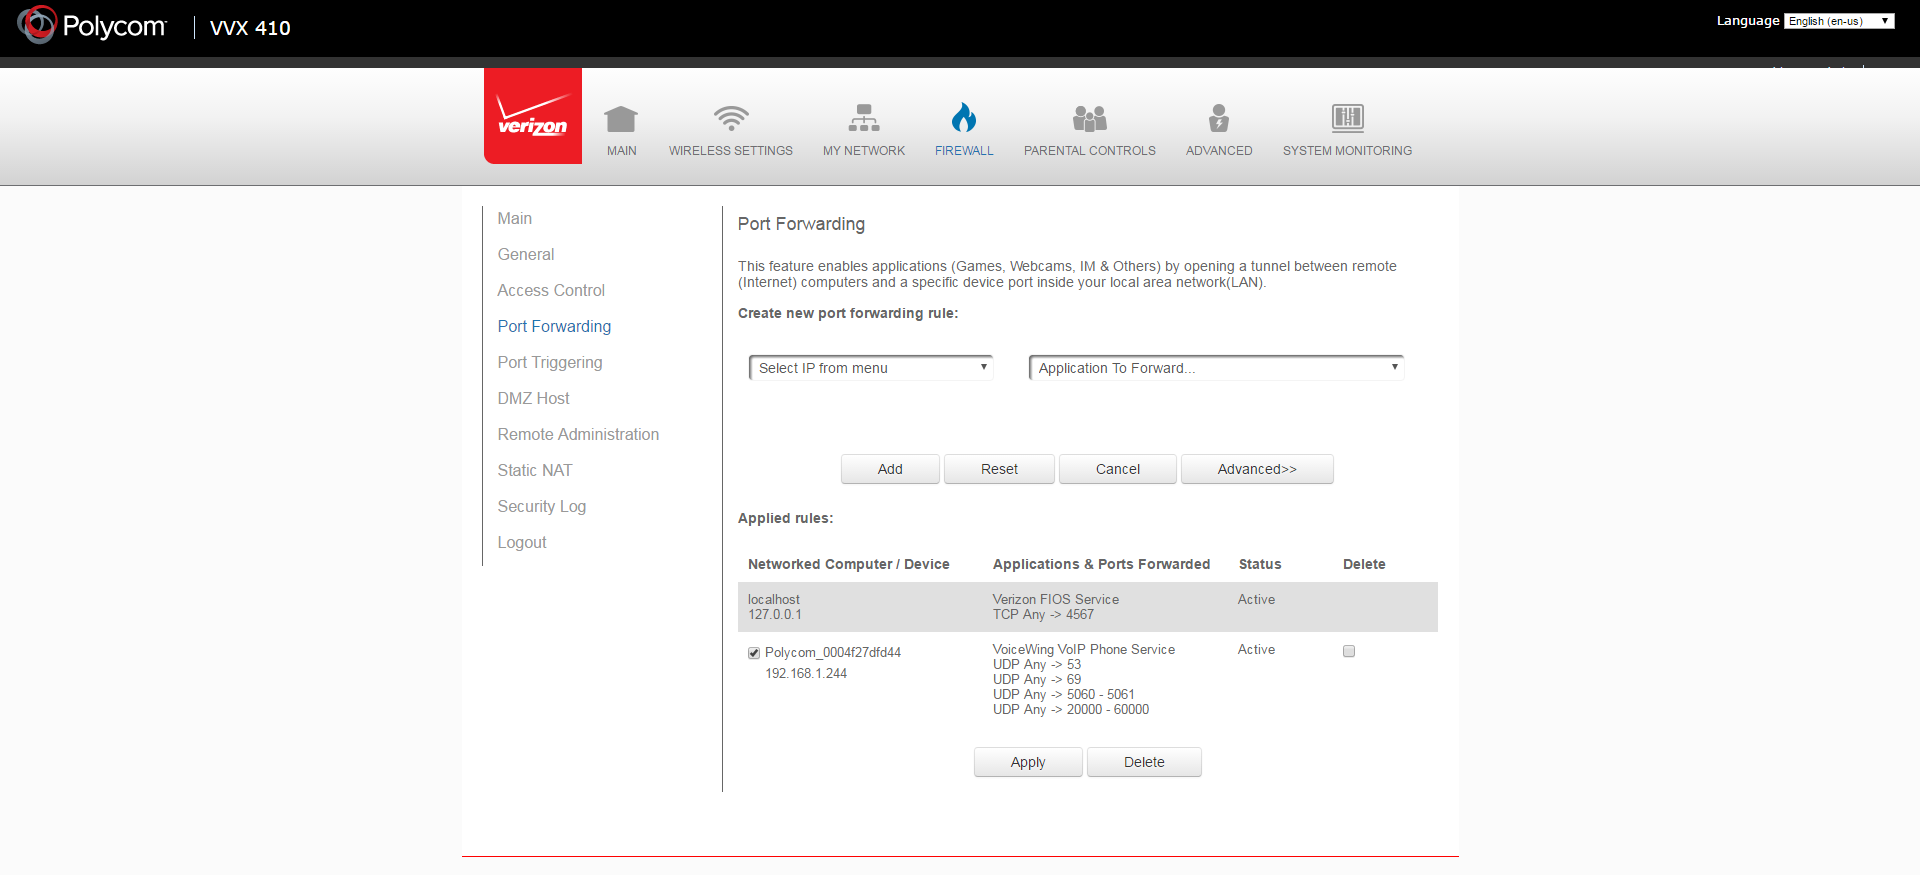Click the UDP Any -> 69 line
The height and width of the screenshot is (875, 1920).
1037,679
